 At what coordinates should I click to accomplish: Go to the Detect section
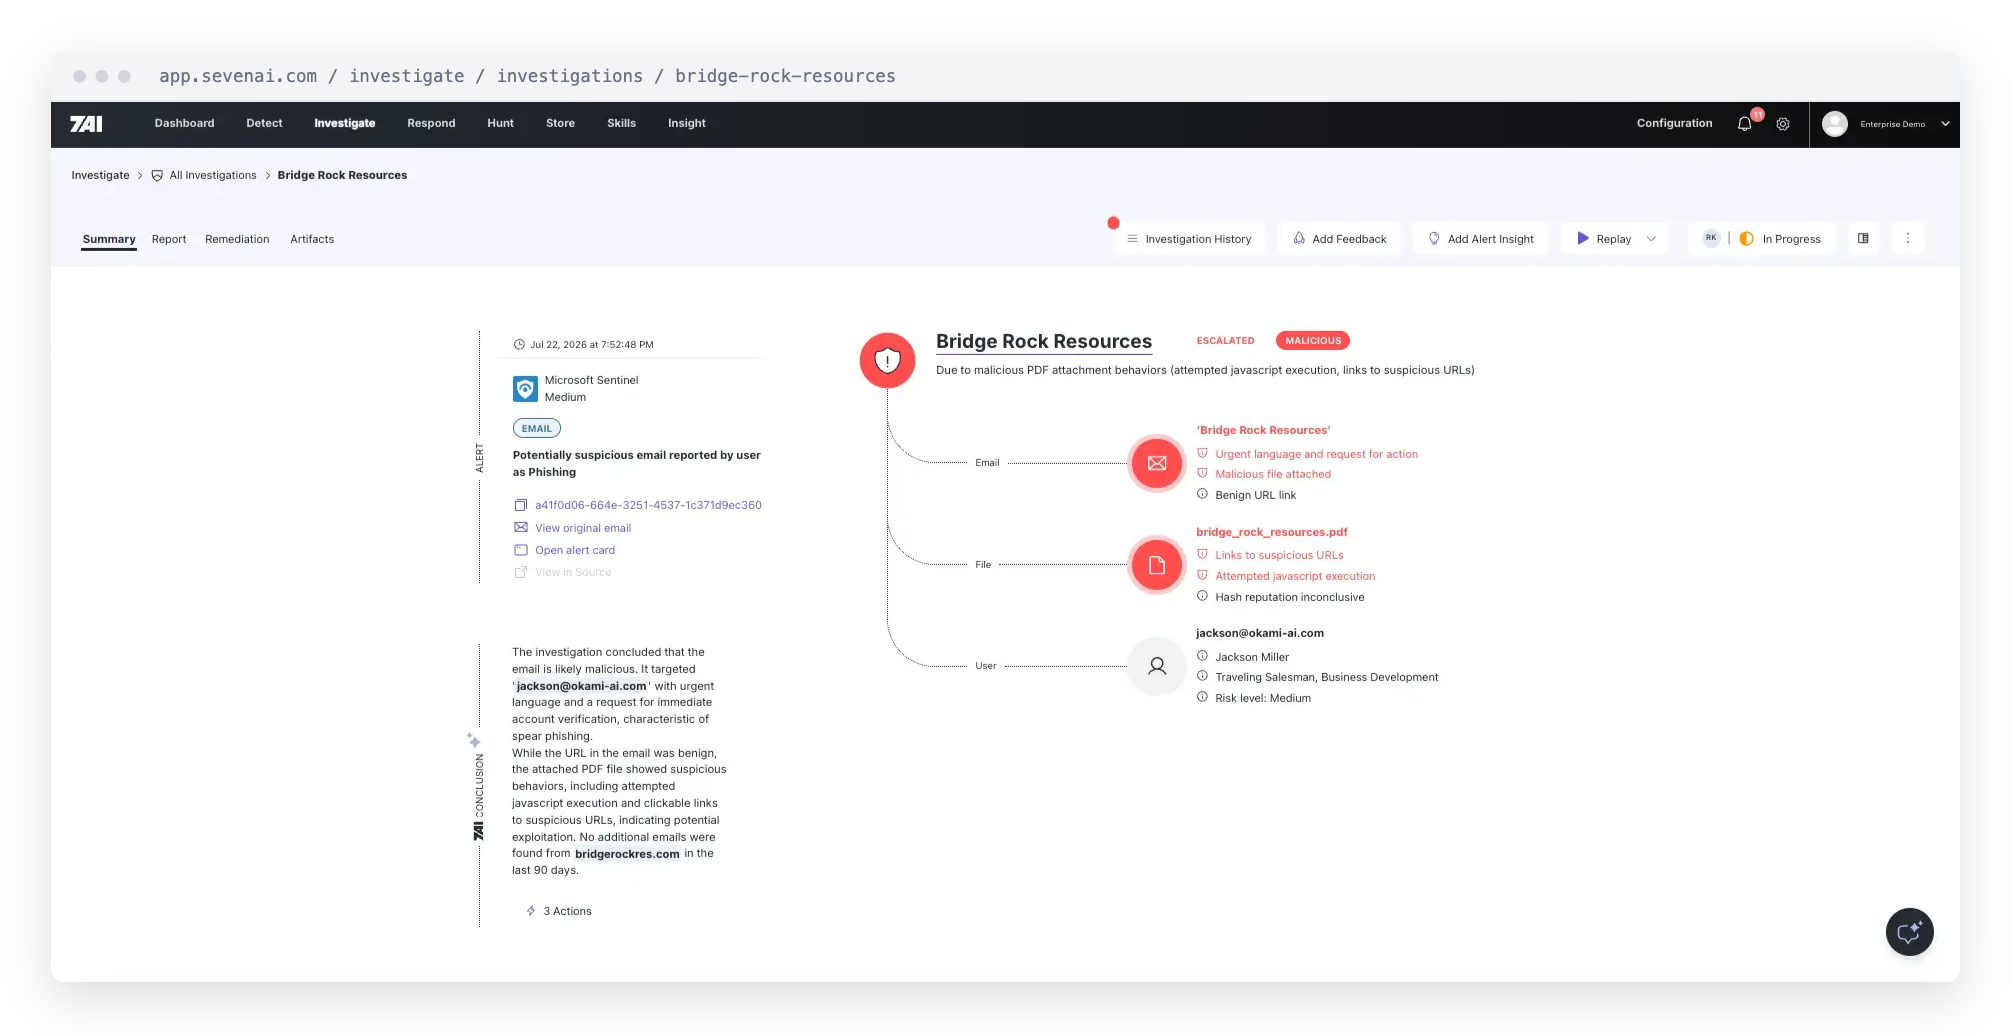tap(264, 123)
